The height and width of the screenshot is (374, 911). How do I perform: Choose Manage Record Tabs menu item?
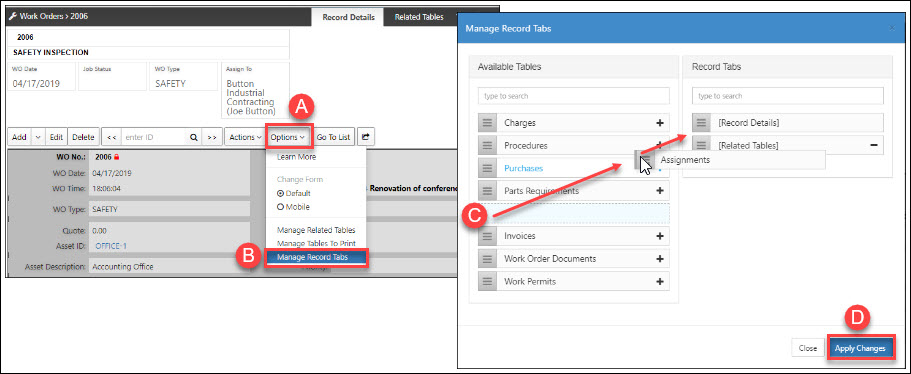pos(315,257)
